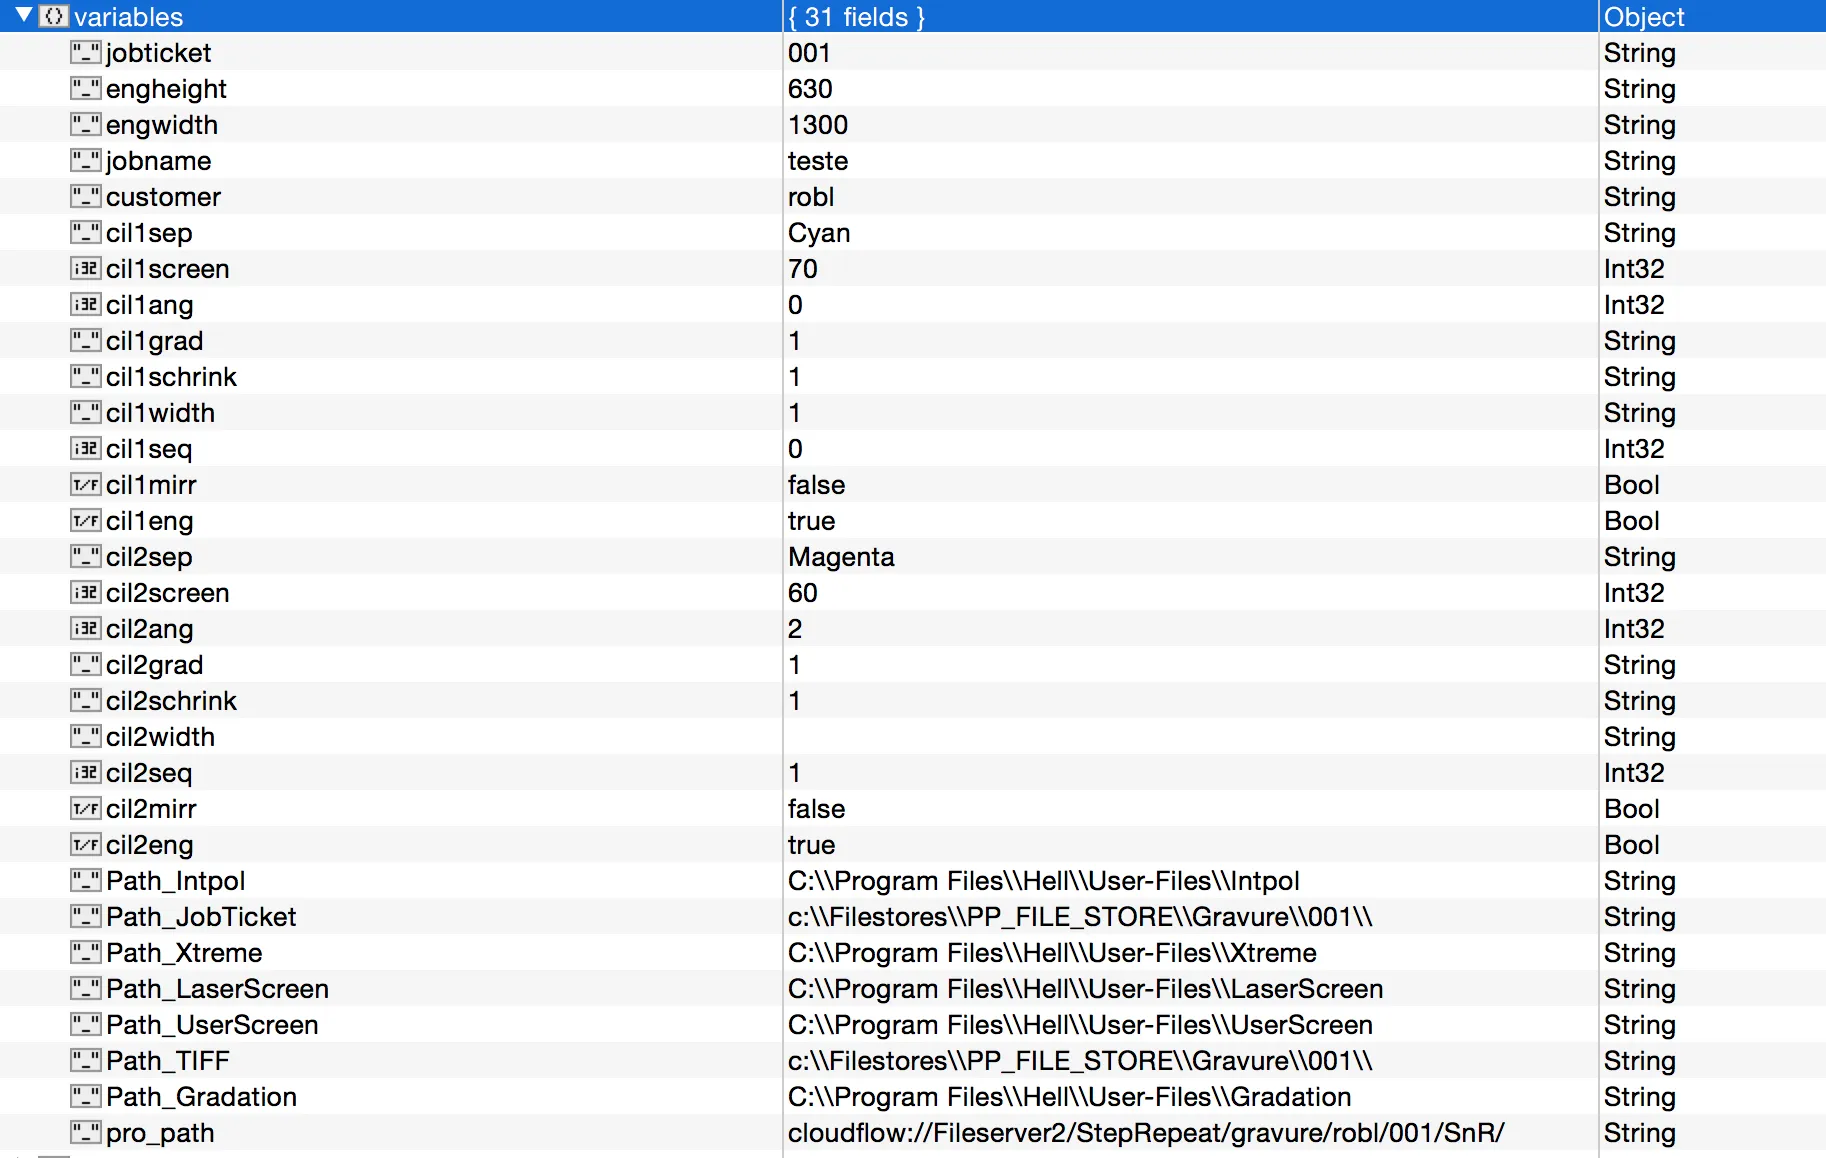Viewport: 1826px width, 1158px height.
Task: Click the string icon next to Path_TIFF
Action: pyautogui.click(x=86, y=1061)
